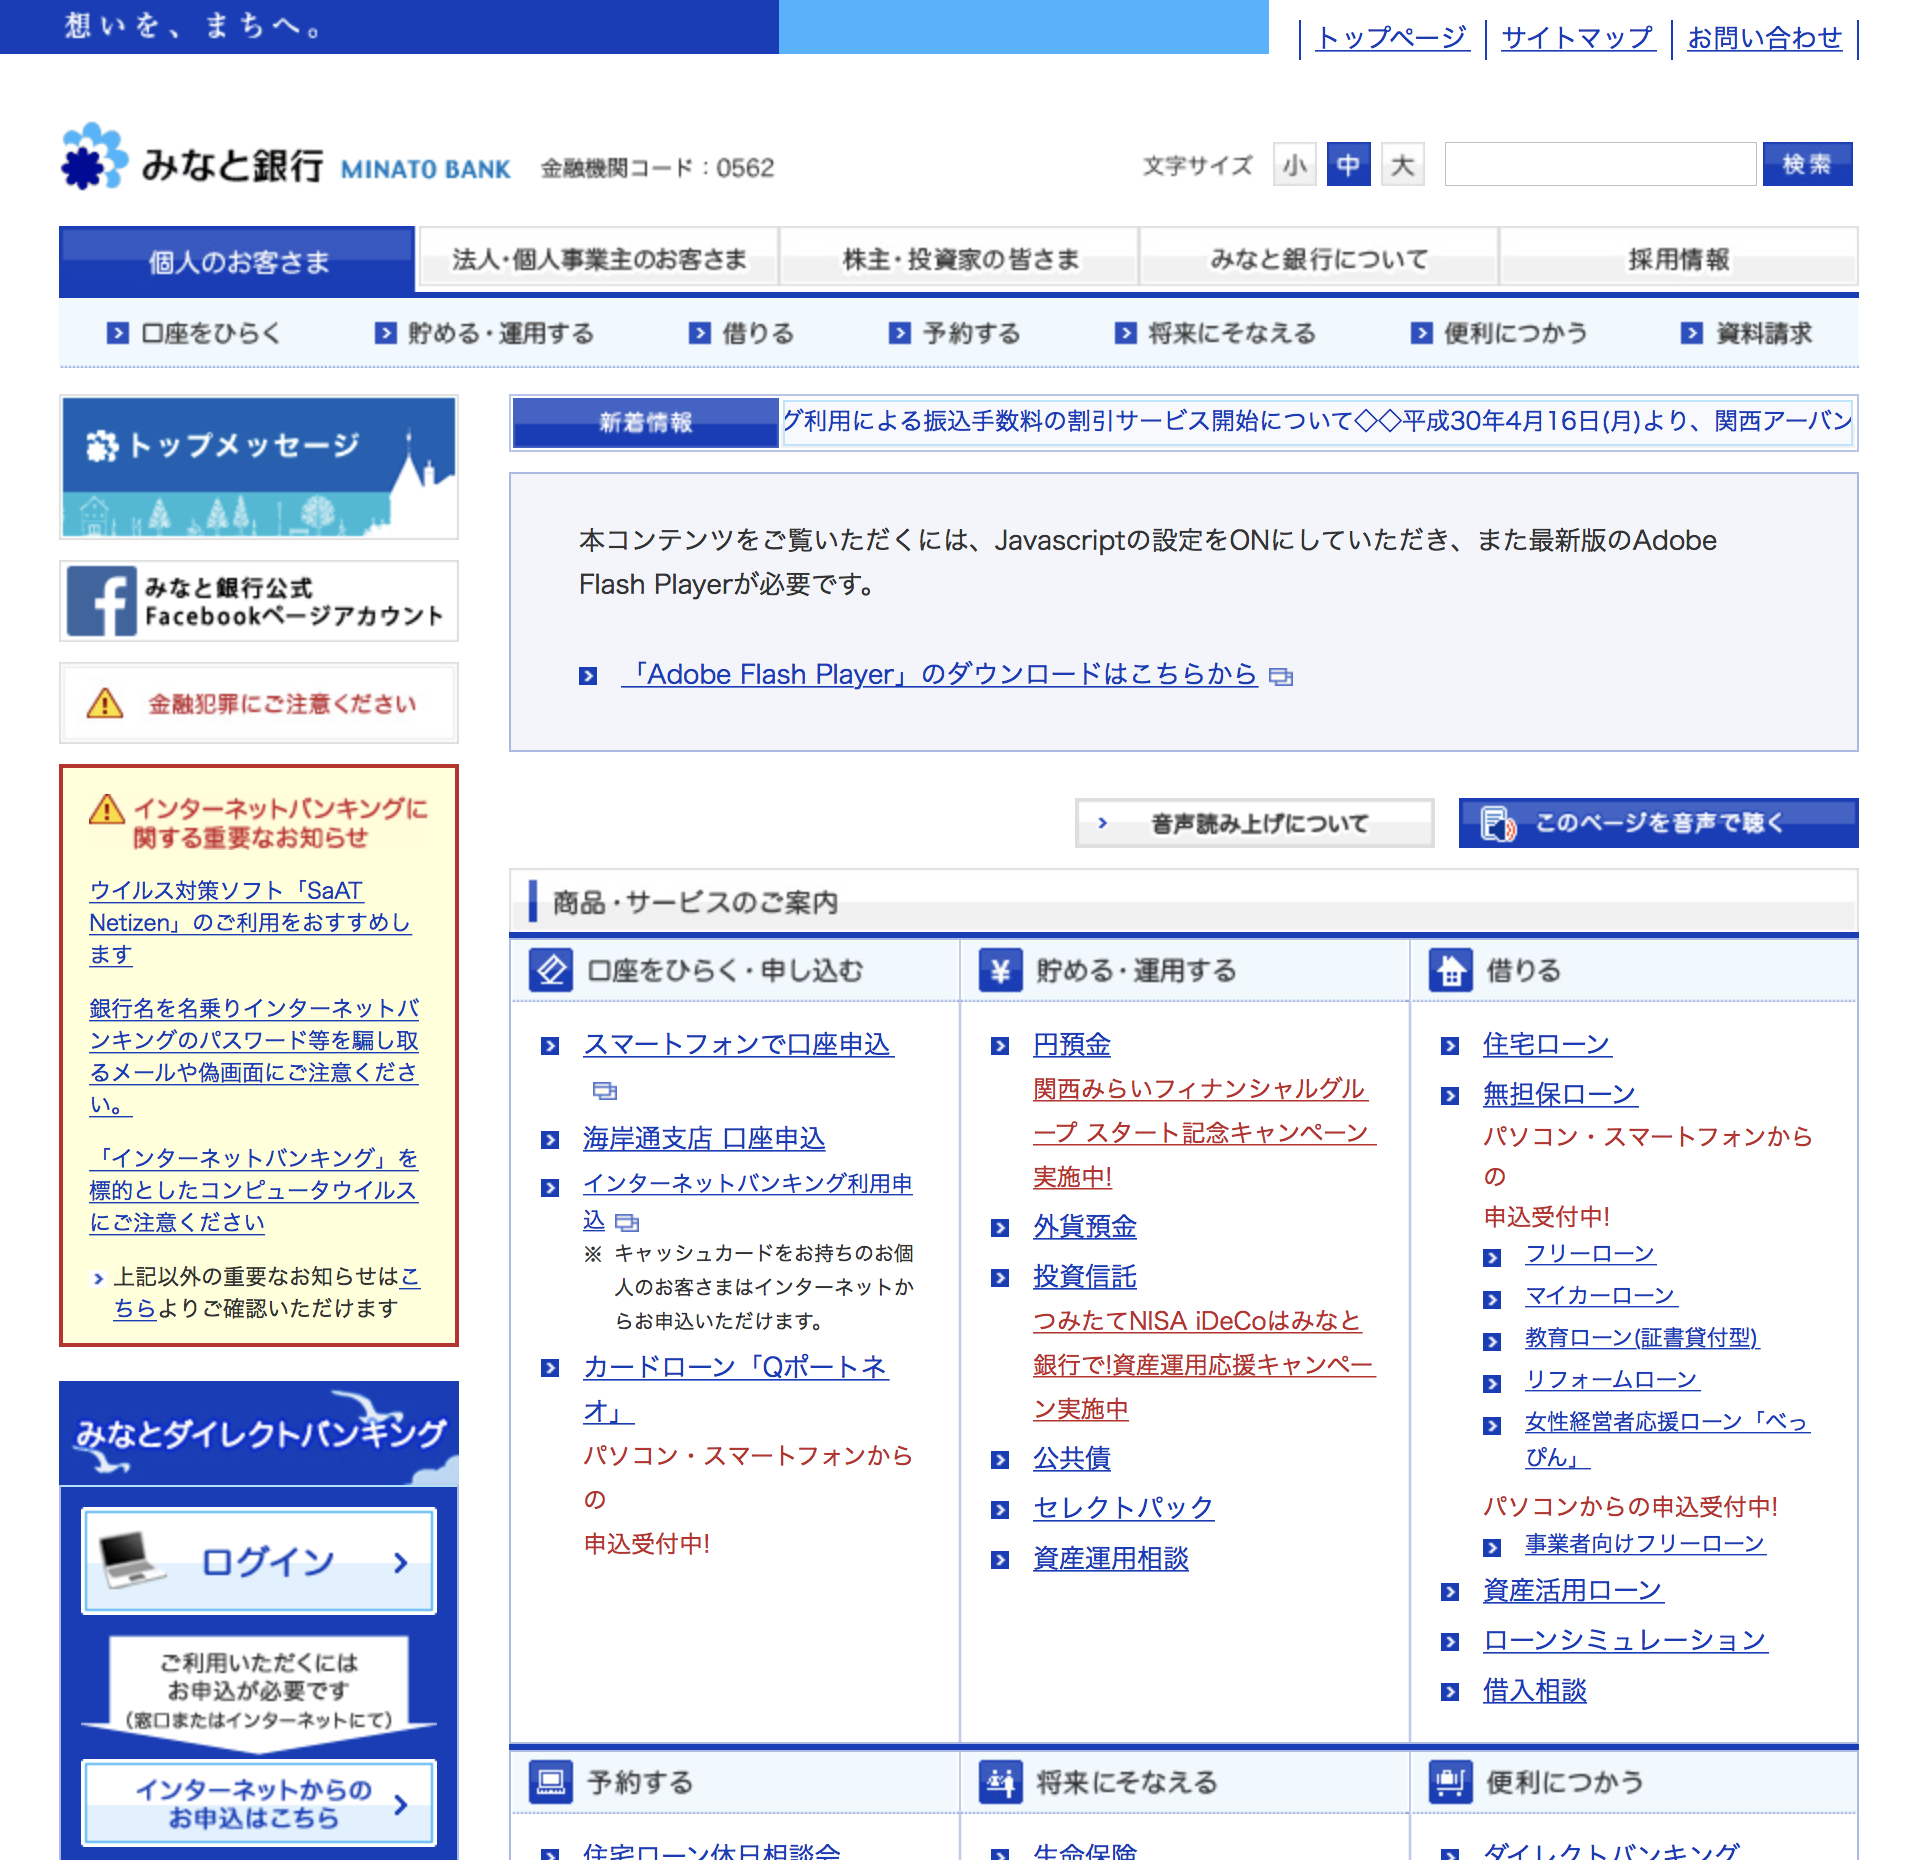This screenshot has height=1860, width=1928.
Task: Open the 教育ローン(証書貸付型) link
Action: tap(1642, 1338)
